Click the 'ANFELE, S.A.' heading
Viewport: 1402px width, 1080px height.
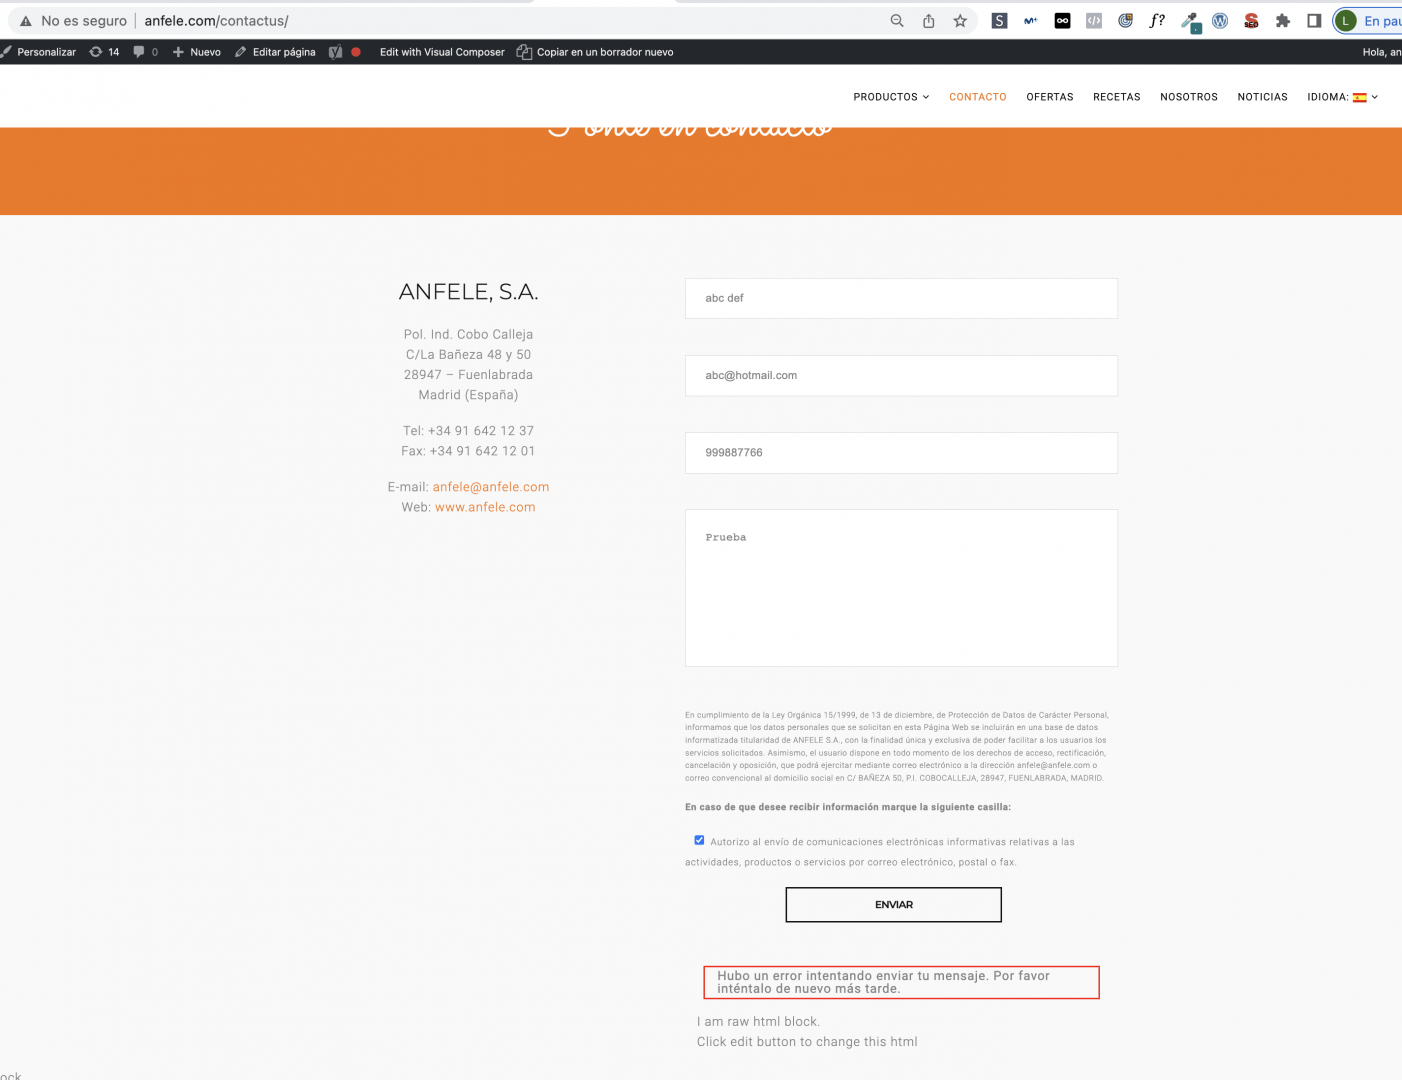[x=468, y=292]
